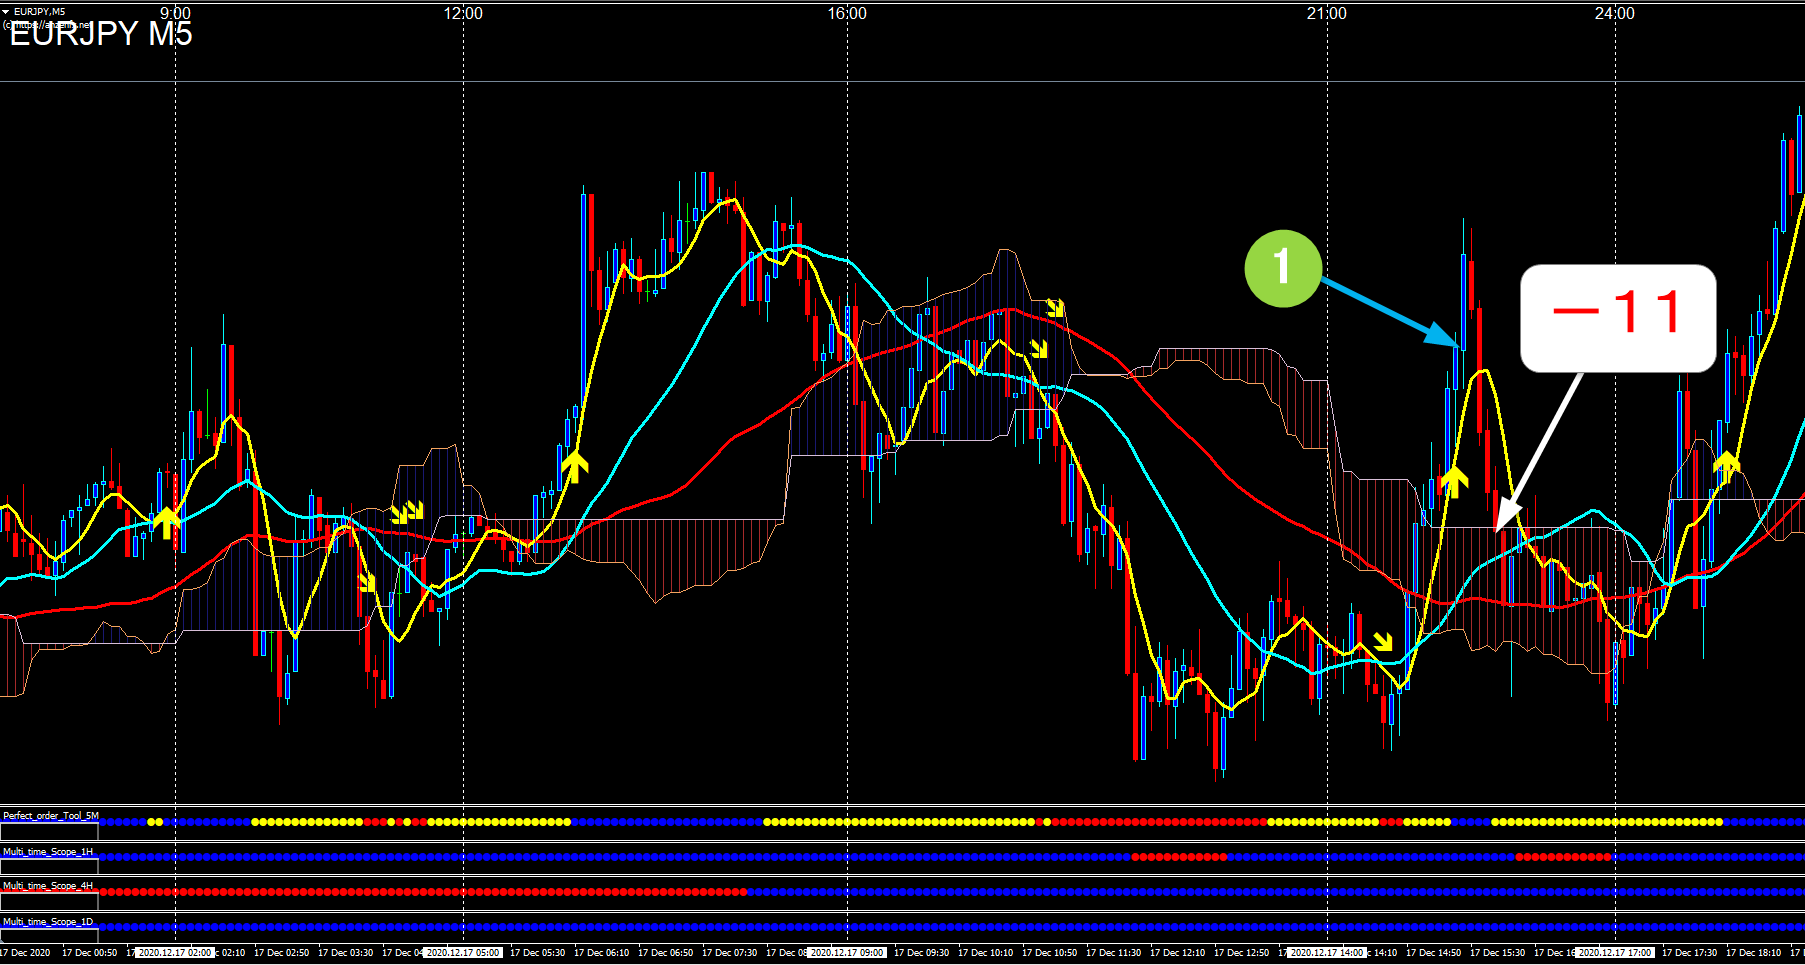This screenshot has width=1805, height=965.
Task: Click the 9:00 time label at top
Action: (175, 13)
